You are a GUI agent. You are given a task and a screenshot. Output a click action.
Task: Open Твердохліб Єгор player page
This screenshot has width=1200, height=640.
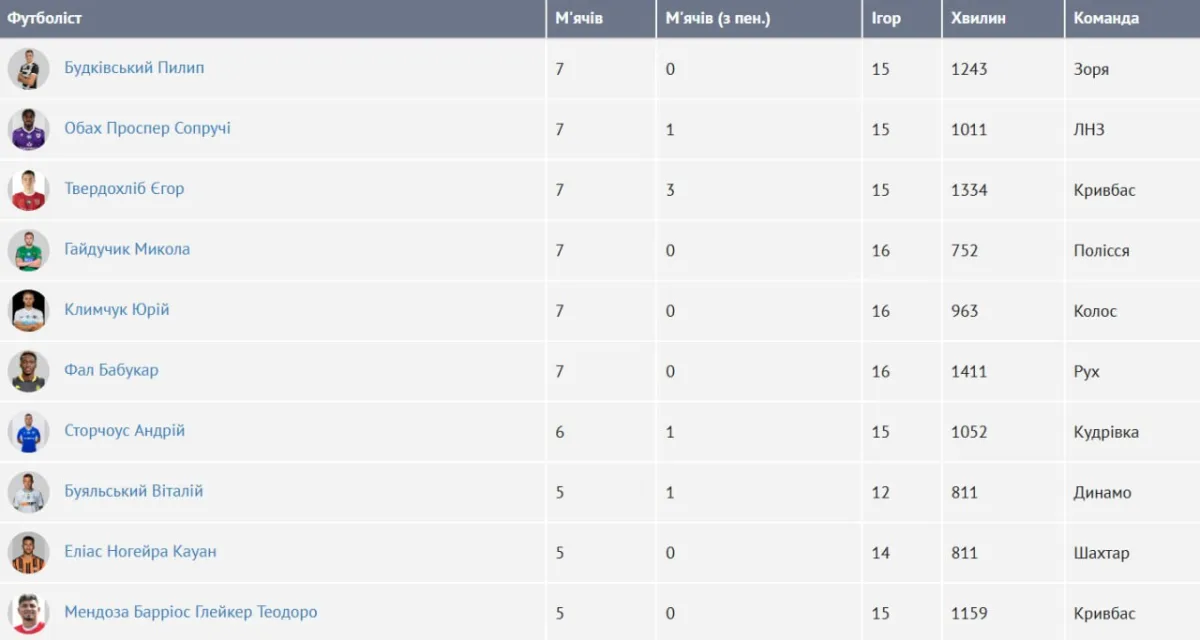tap(124, 188)
